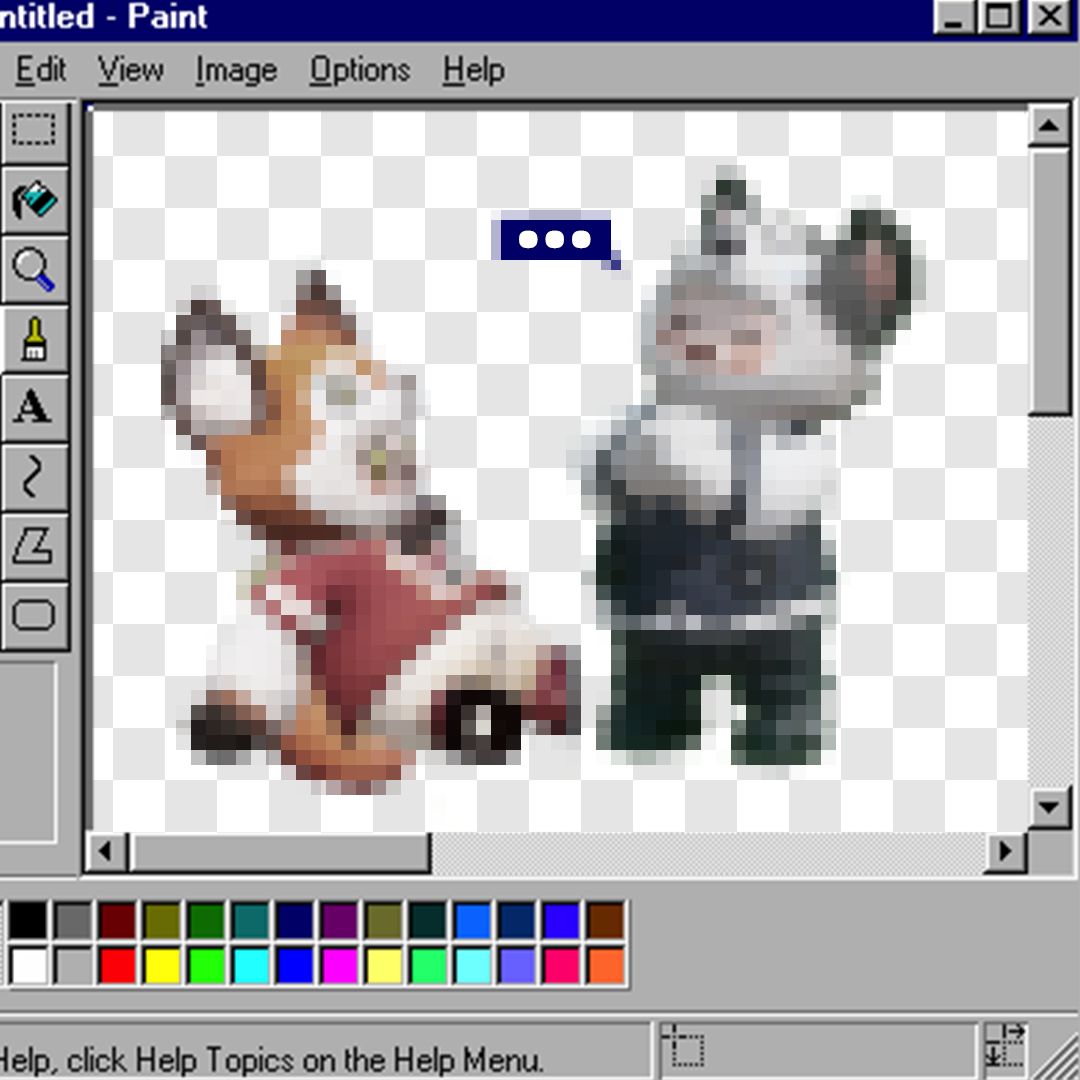This screenshot has width=1080, height=1080.
Task: Click the vertical scrollbar up arrow
Action: coord(1048,126)
